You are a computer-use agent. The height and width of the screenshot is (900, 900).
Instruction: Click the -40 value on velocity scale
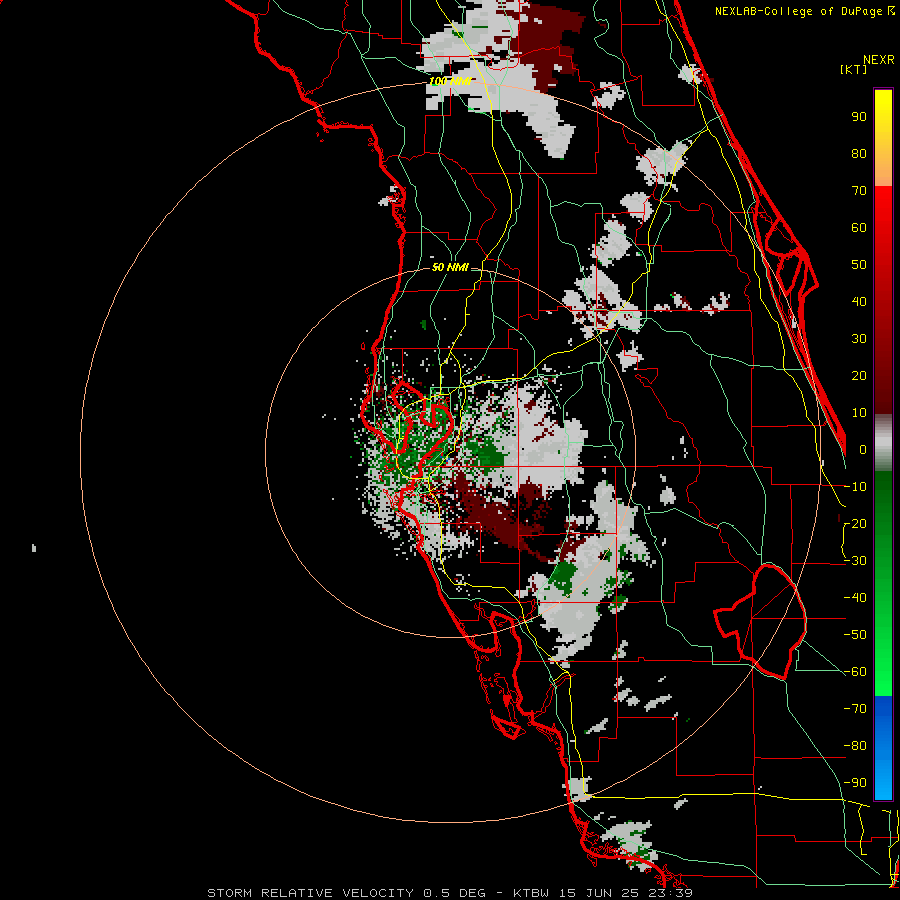tap(855, 598)
